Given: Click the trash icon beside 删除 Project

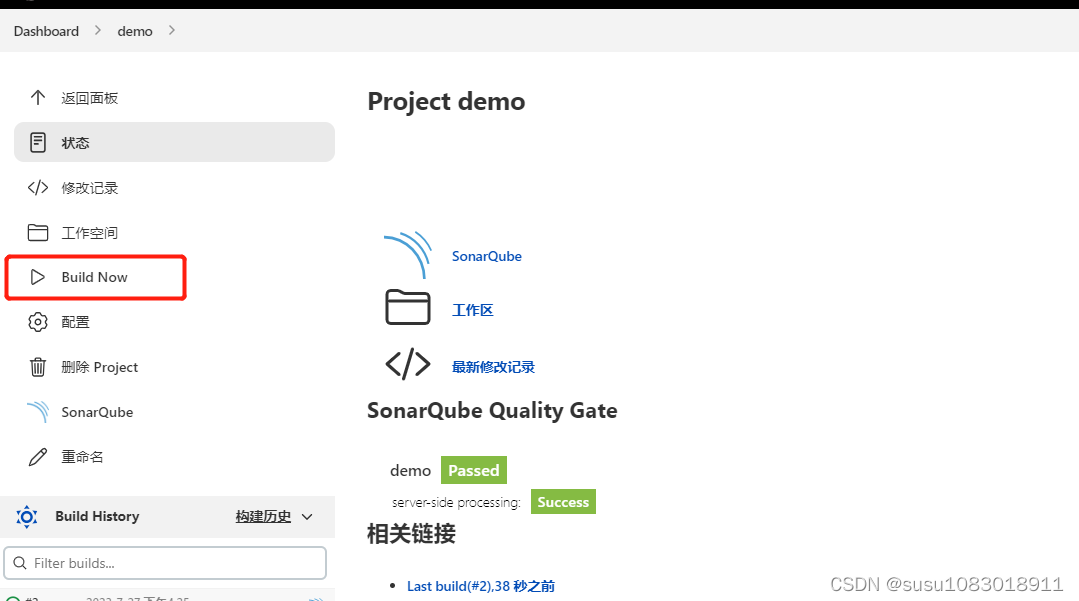Looking at the screenshot, I should (38, 367).
